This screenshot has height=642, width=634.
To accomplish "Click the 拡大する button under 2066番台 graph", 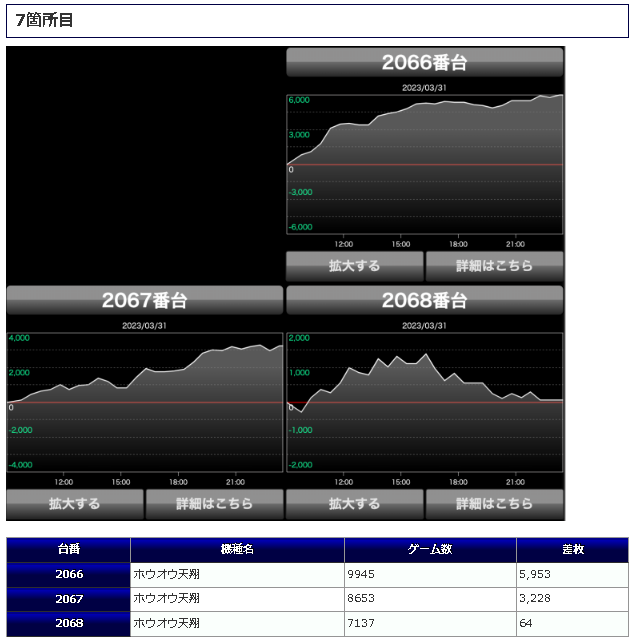I will (x=355, y=266).
